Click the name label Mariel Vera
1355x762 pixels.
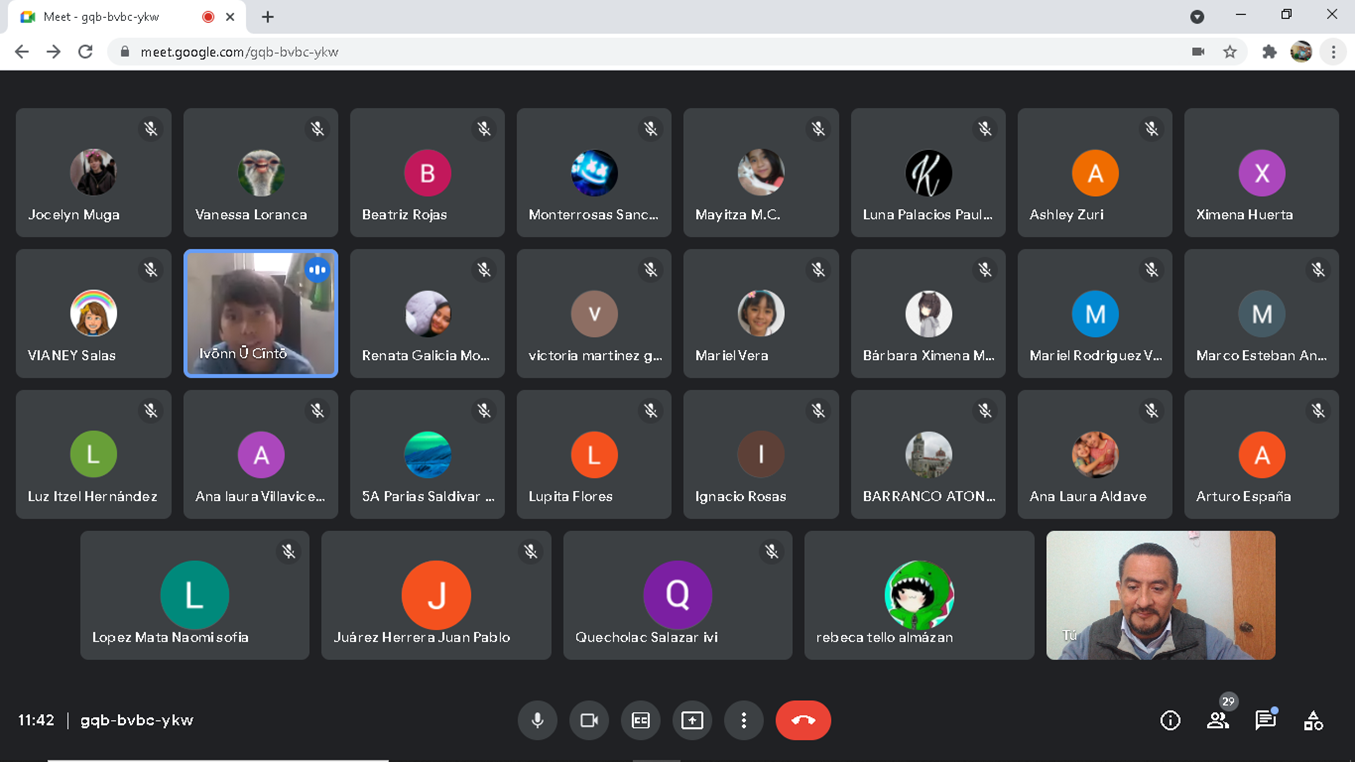[731, 355]
